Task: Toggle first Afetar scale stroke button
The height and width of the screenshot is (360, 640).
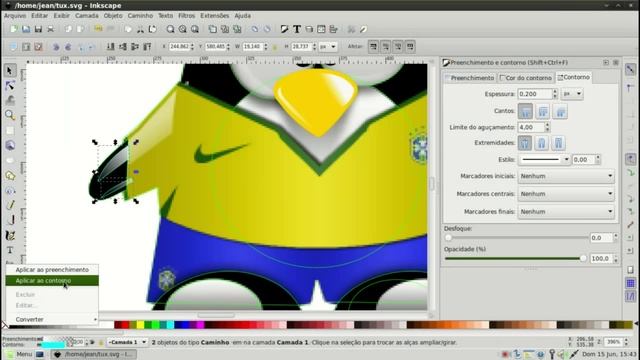Action: [x=373, y=47]
